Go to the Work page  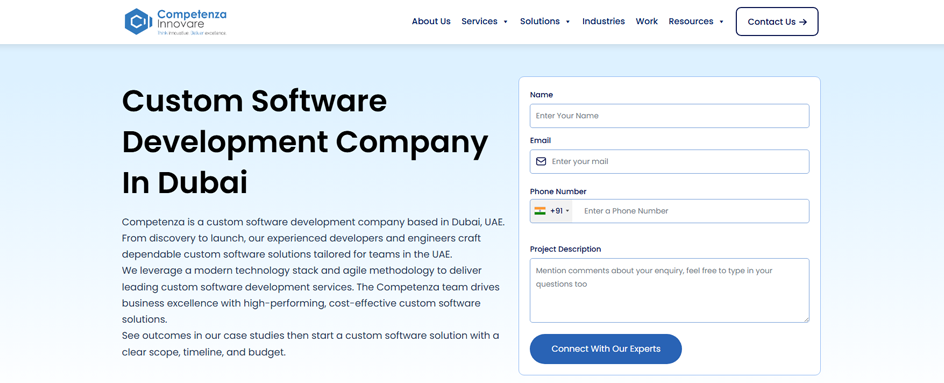[x=647, y=21]
